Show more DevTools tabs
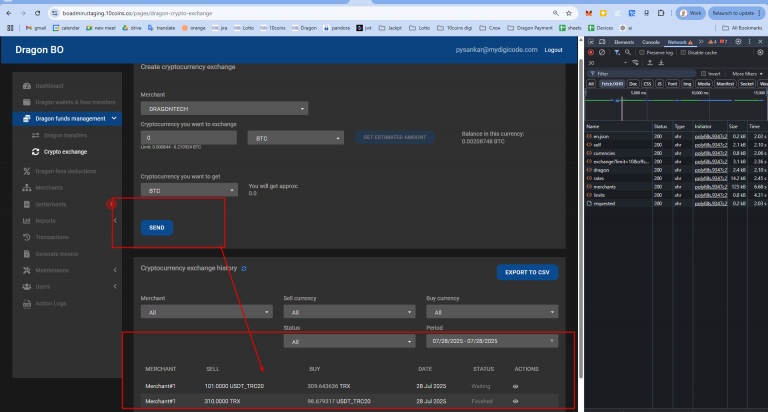Viewport: 768px width, 412px height. (x=701, y=42)
